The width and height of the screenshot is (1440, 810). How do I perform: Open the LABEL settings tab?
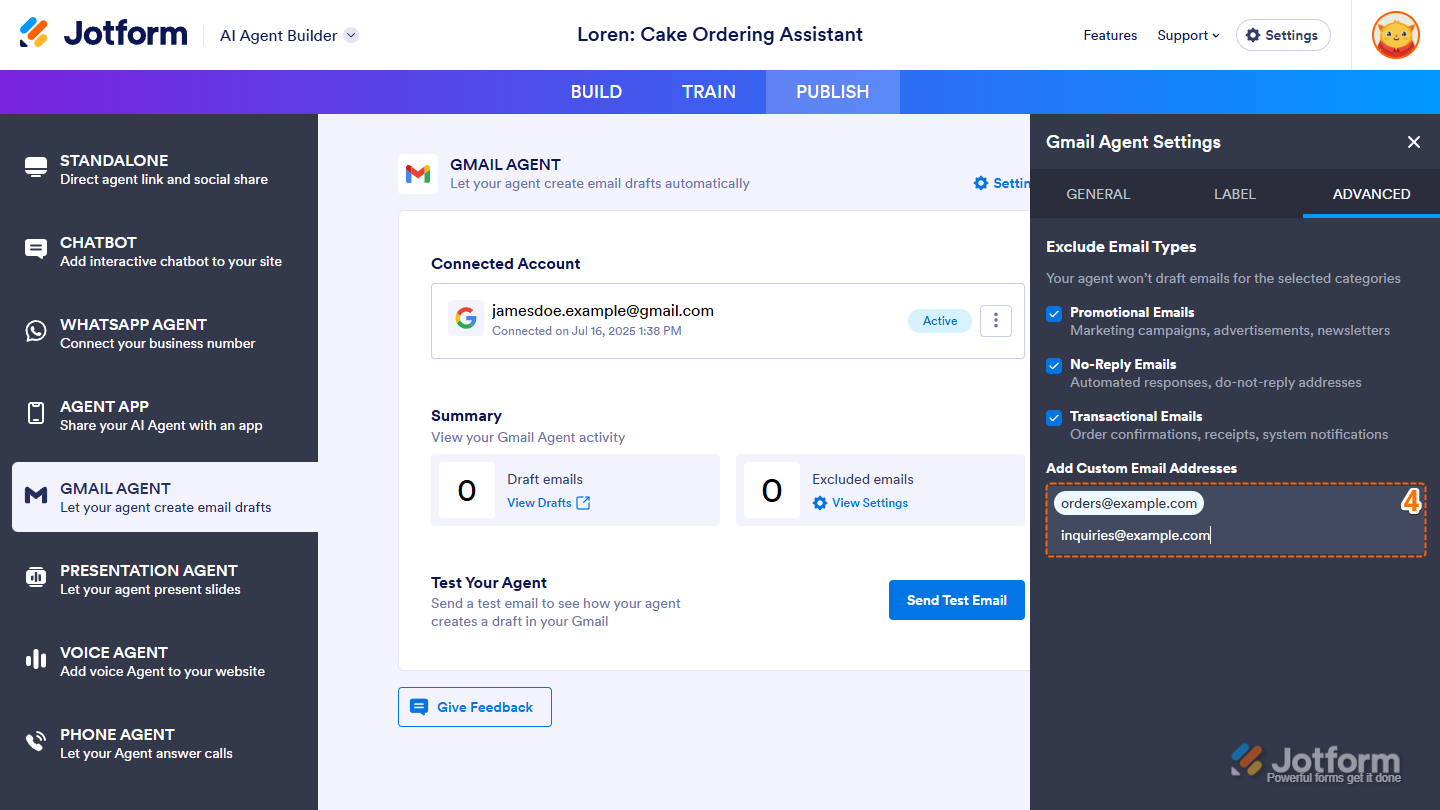[1235, 194]
